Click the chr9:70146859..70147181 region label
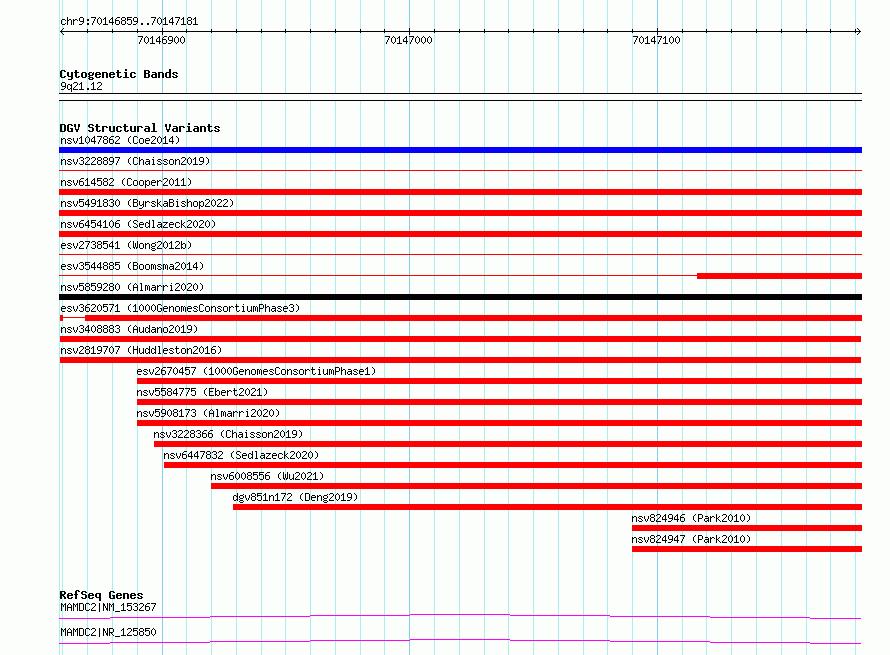890x655 pixels. coord(129,22)
